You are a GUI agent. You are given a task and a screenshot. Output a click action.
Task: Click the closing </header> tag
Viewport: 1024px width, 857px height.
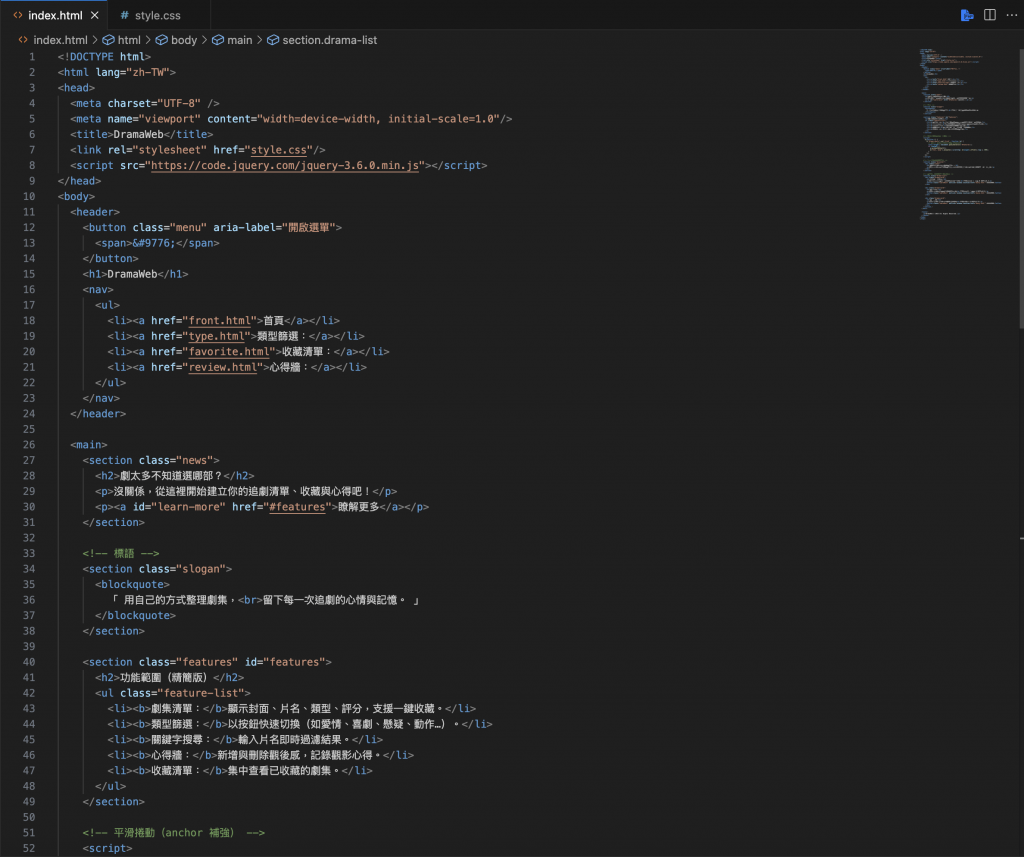pos(98,413)
